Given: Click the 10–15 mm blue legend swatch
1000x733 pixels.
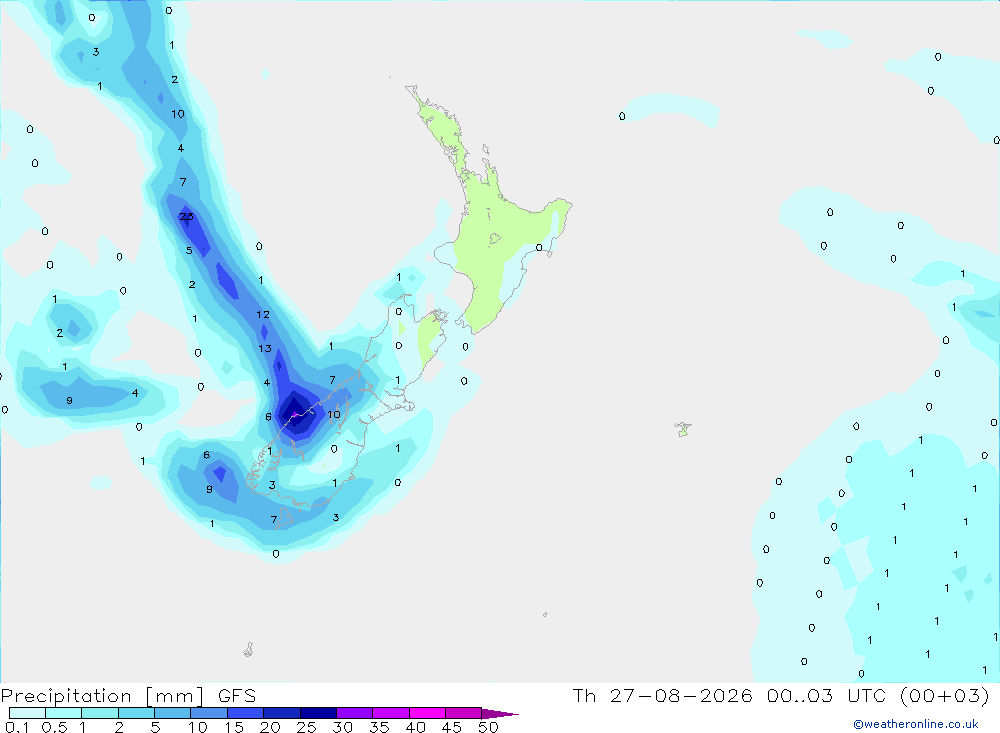Looking at the screenshot, I should (209, 713).
